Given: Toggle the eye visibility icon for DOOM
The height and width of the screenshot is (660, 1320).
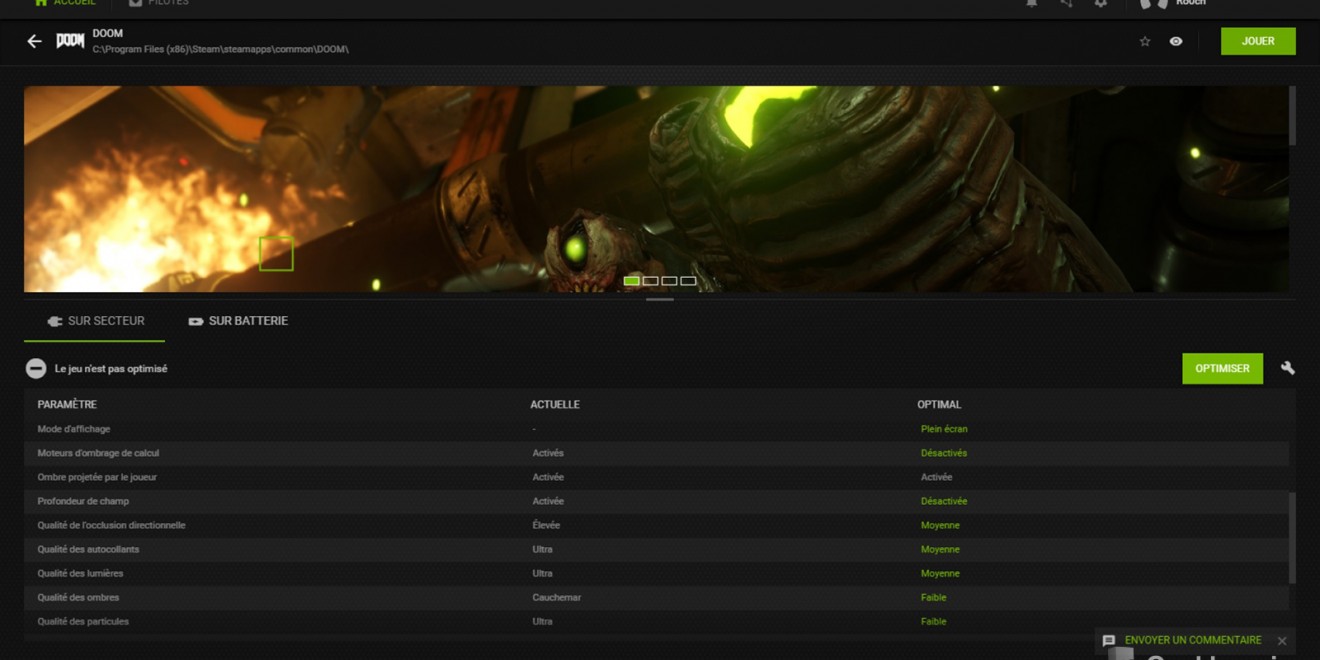Looking at the screenshot, I should (x=1176, y=41).
